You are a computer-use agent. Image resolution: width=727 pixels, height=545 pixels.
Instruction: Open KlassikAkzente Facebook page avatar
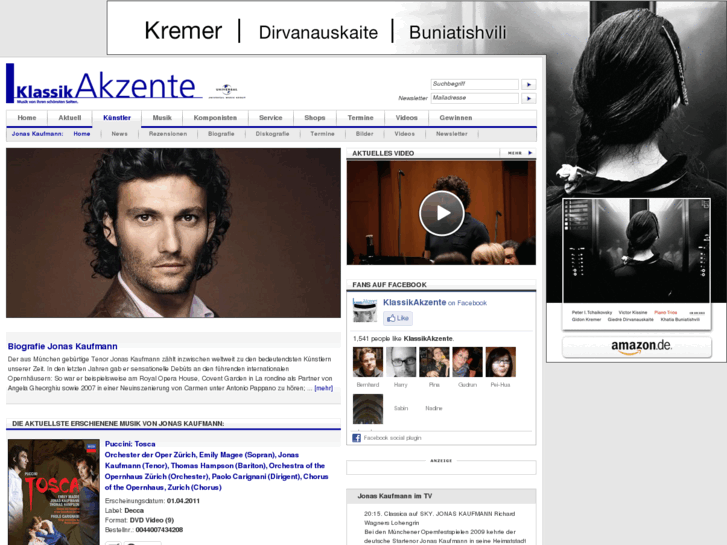(365, 310)
